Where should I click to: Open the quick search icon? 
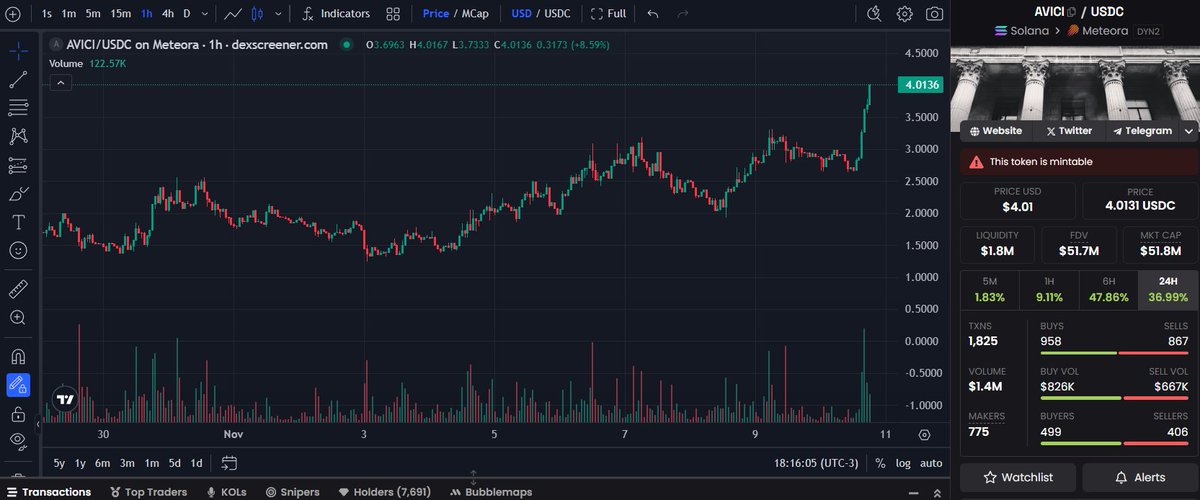875,14
